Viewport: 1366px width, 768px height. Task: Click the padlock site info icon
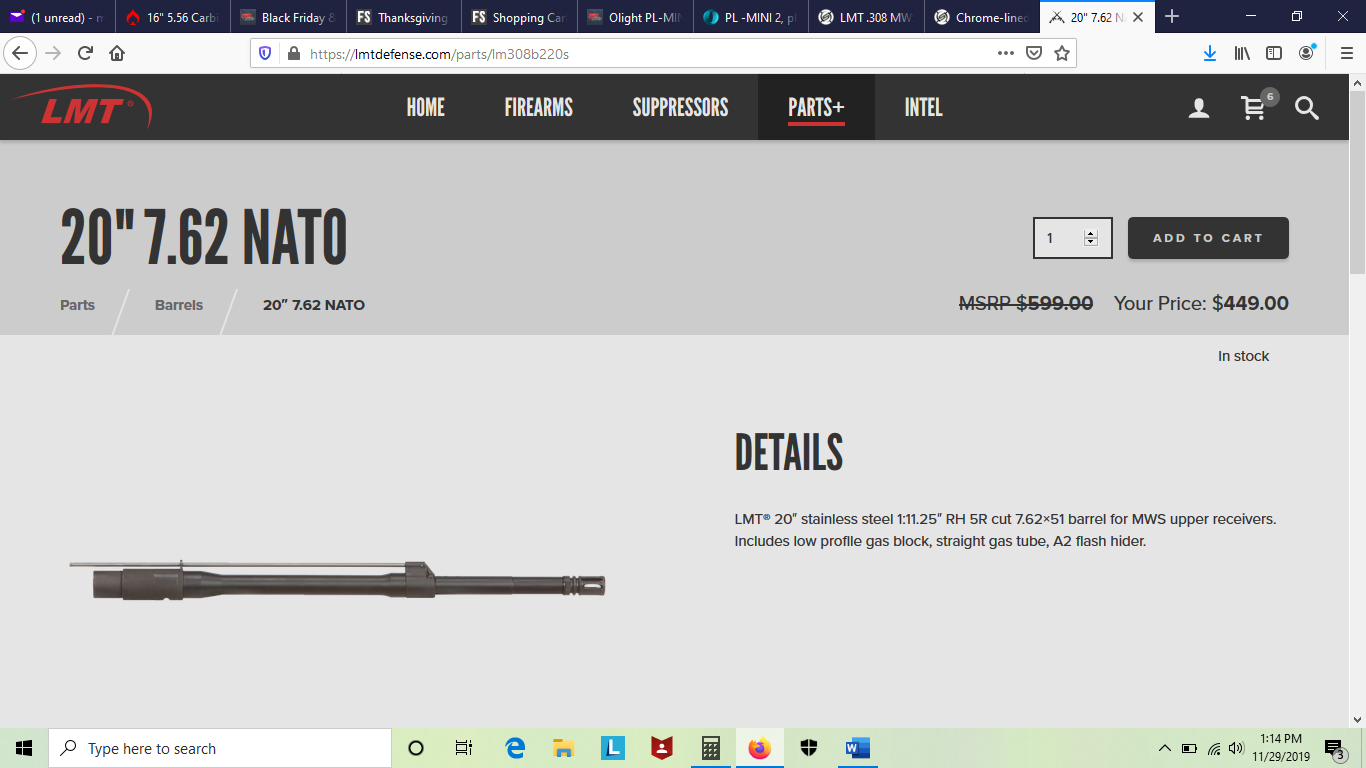(293, 54)
